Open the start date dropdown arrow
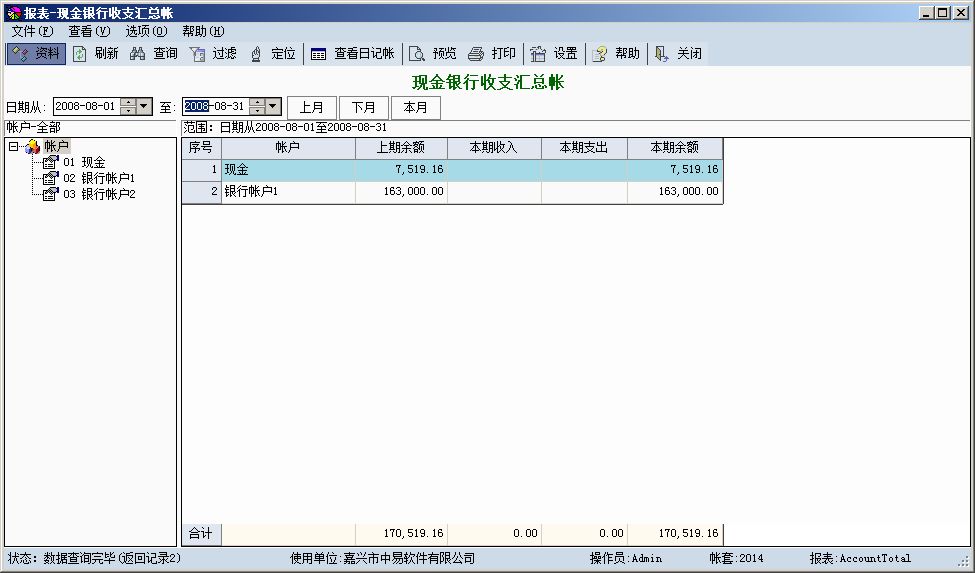 (143, 106)
